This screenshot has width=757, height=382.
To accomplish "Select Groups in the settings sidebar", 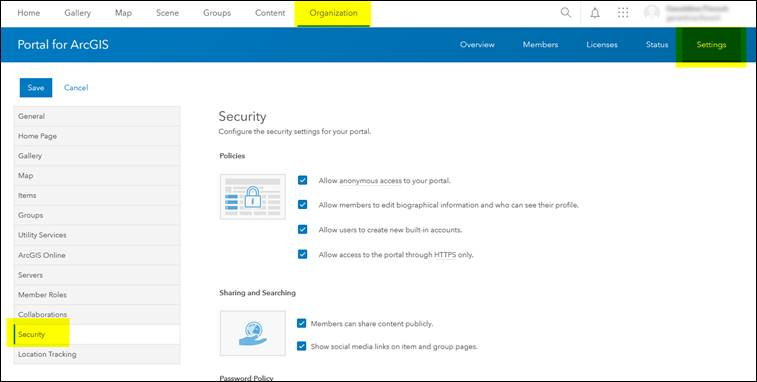I will (x=97, y=215).
